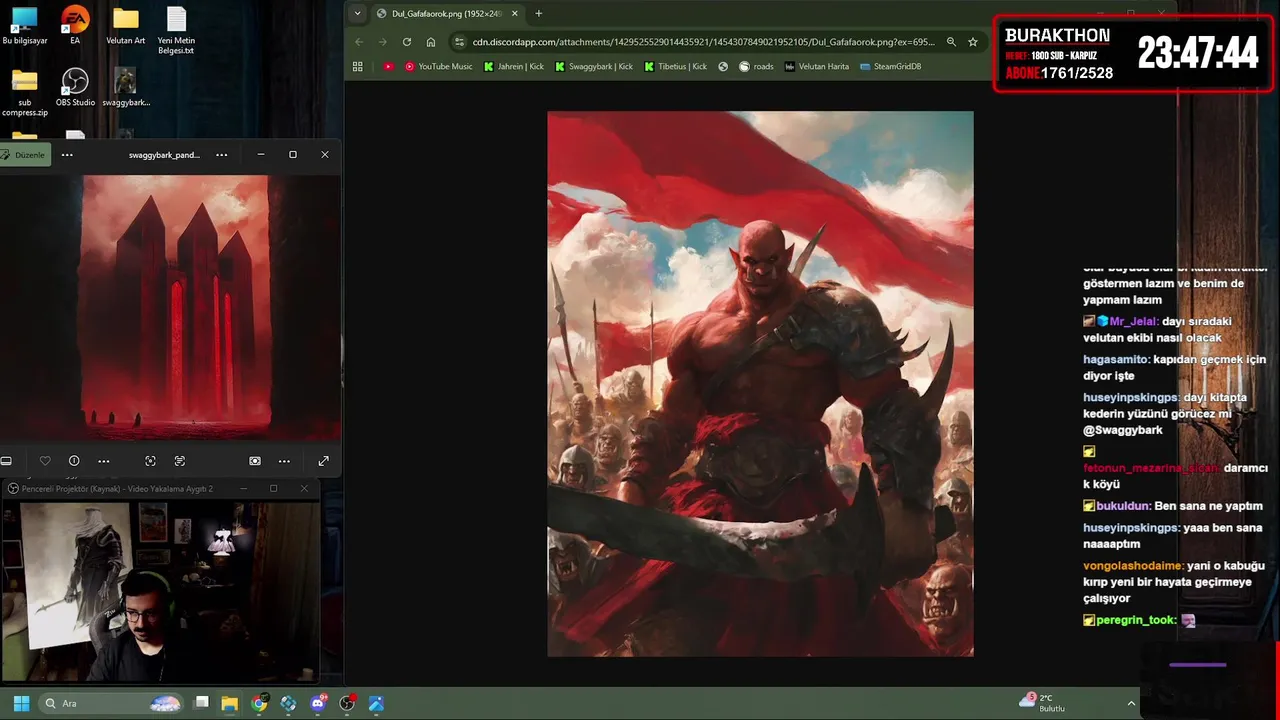Open Yeni Metin Belgesi.txt file
1280x720 pixels.
pos(176,30)
